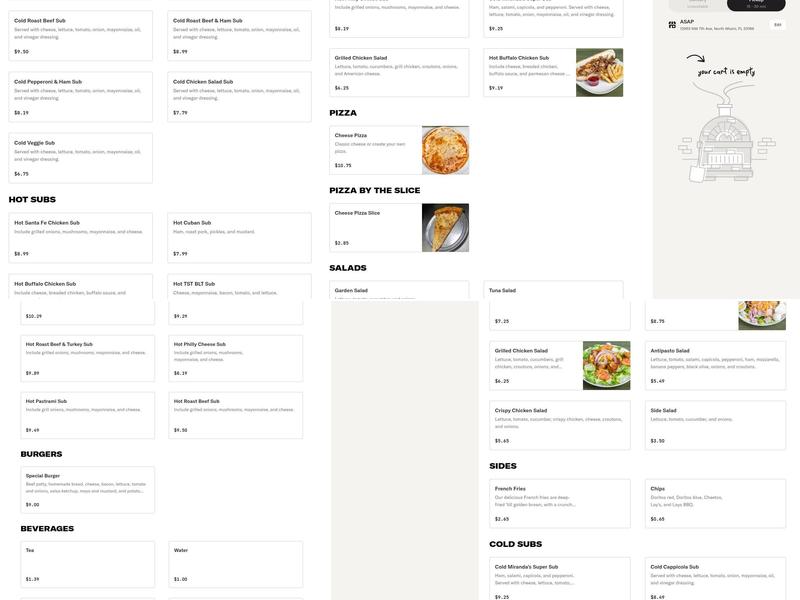800x600 pixels.
Task: Click Edit next to the pickup address
Action: click(777, 23)
